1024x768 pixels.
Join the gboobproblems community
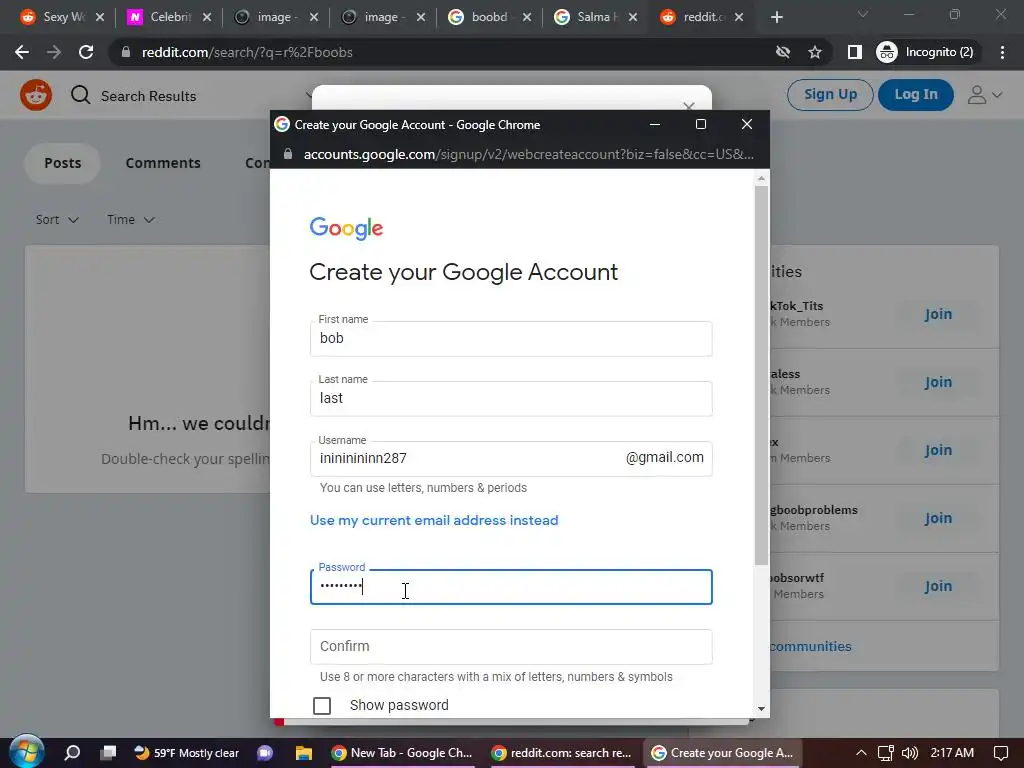(938, 518)
